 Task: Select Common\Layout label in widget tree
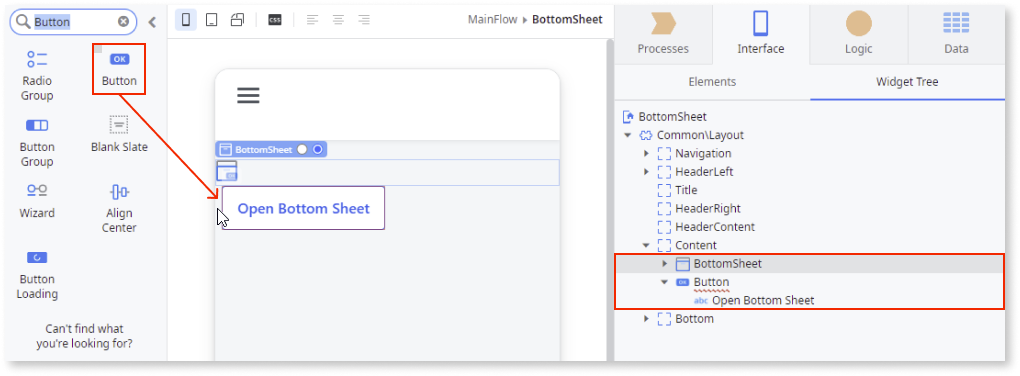click(700, 135)
